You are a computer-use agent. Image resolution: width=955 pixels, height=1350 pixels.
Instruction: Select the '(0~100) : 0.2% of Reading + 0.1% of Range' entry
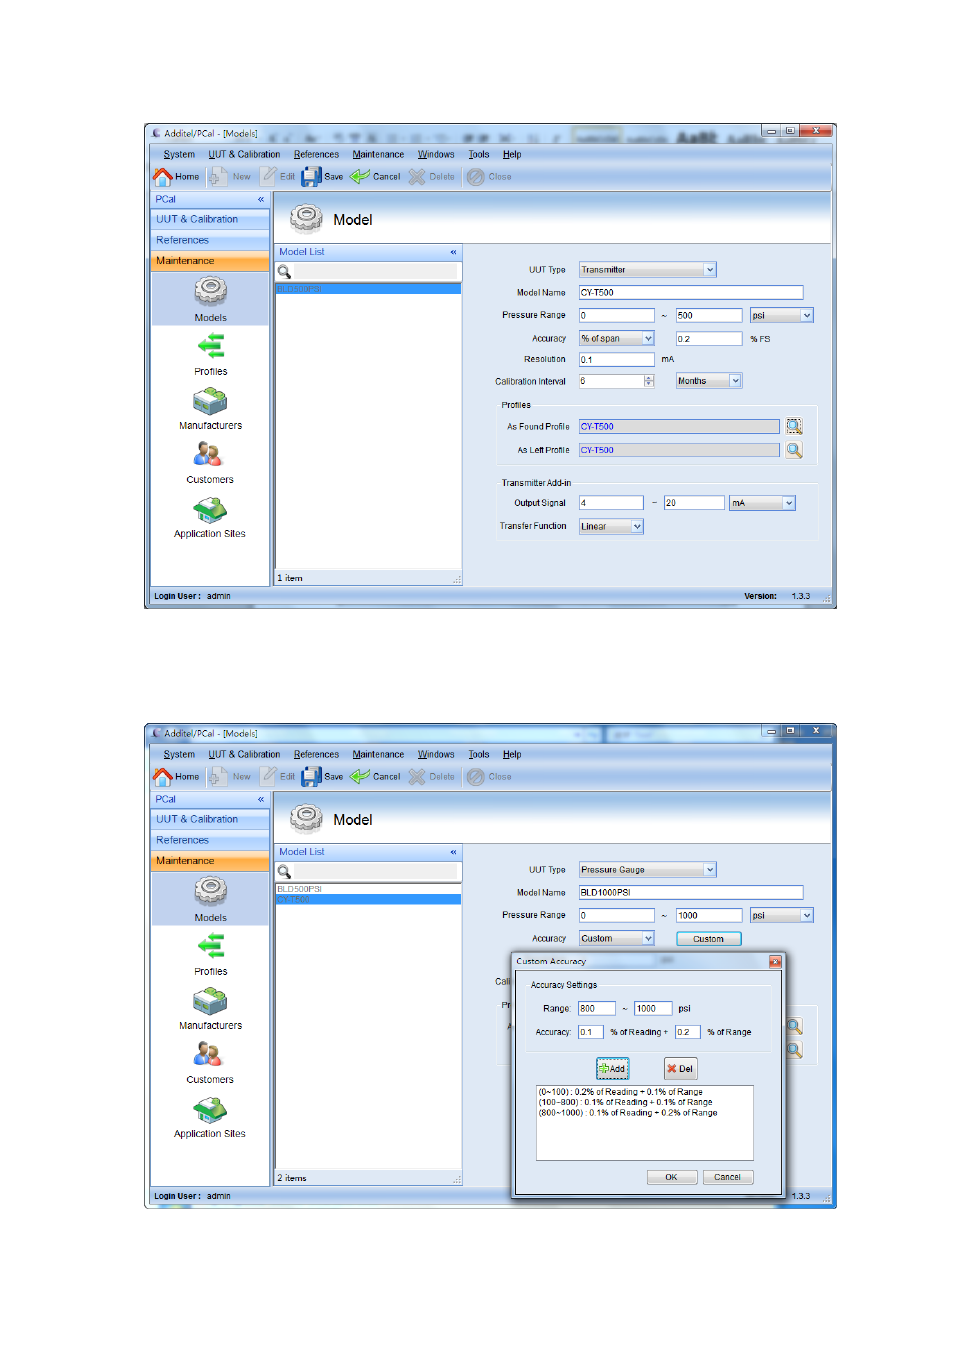(621, 1092)
